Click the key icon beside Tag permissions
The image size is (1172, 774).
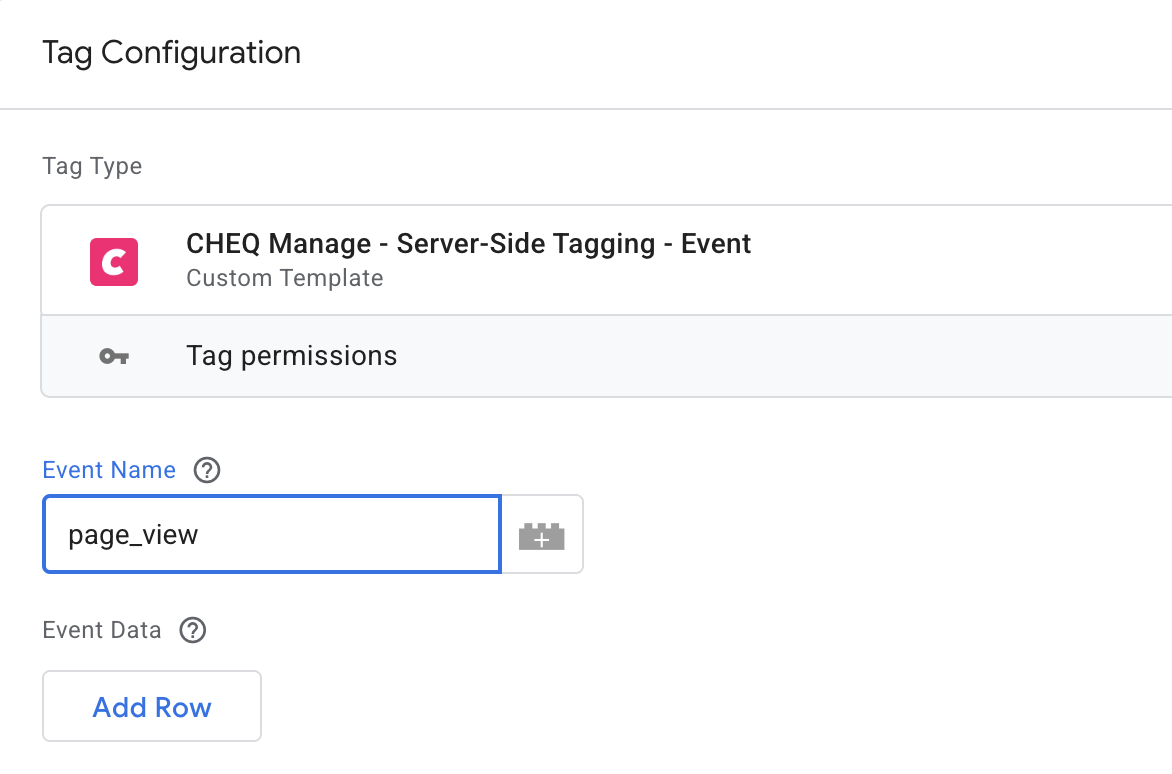click(x=114, y=356)
